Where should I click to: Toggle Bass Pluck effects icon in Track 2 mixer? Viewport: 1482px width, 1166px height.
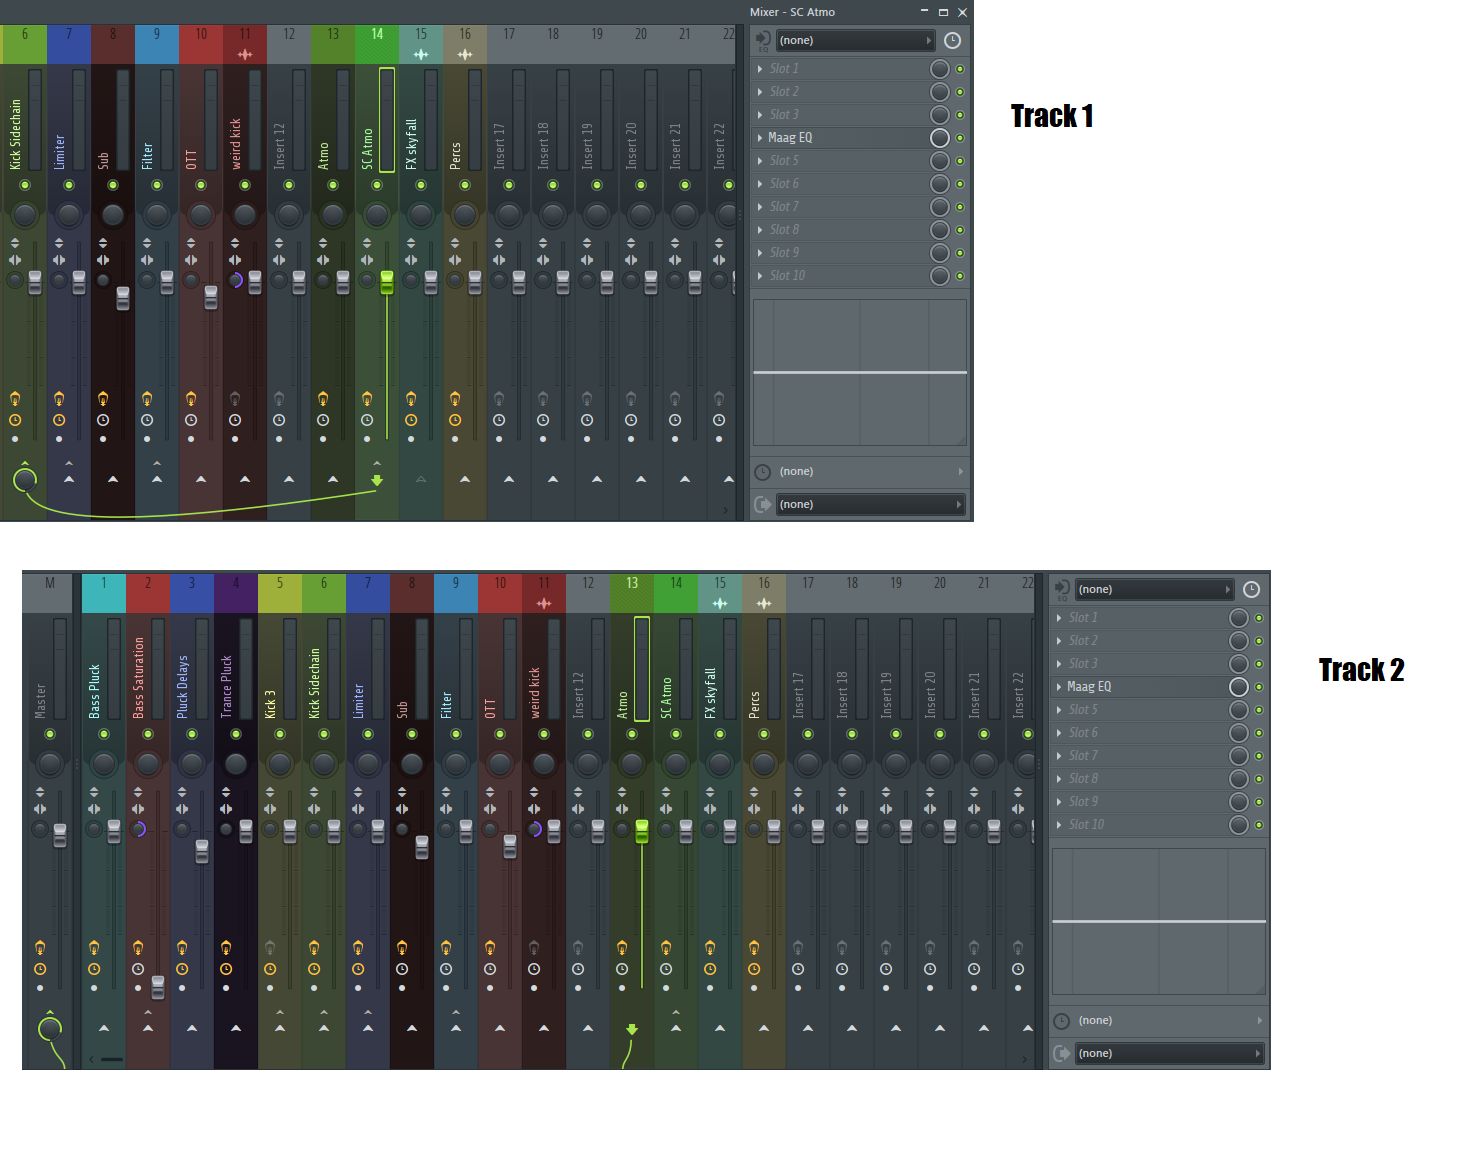click(94, 948)
